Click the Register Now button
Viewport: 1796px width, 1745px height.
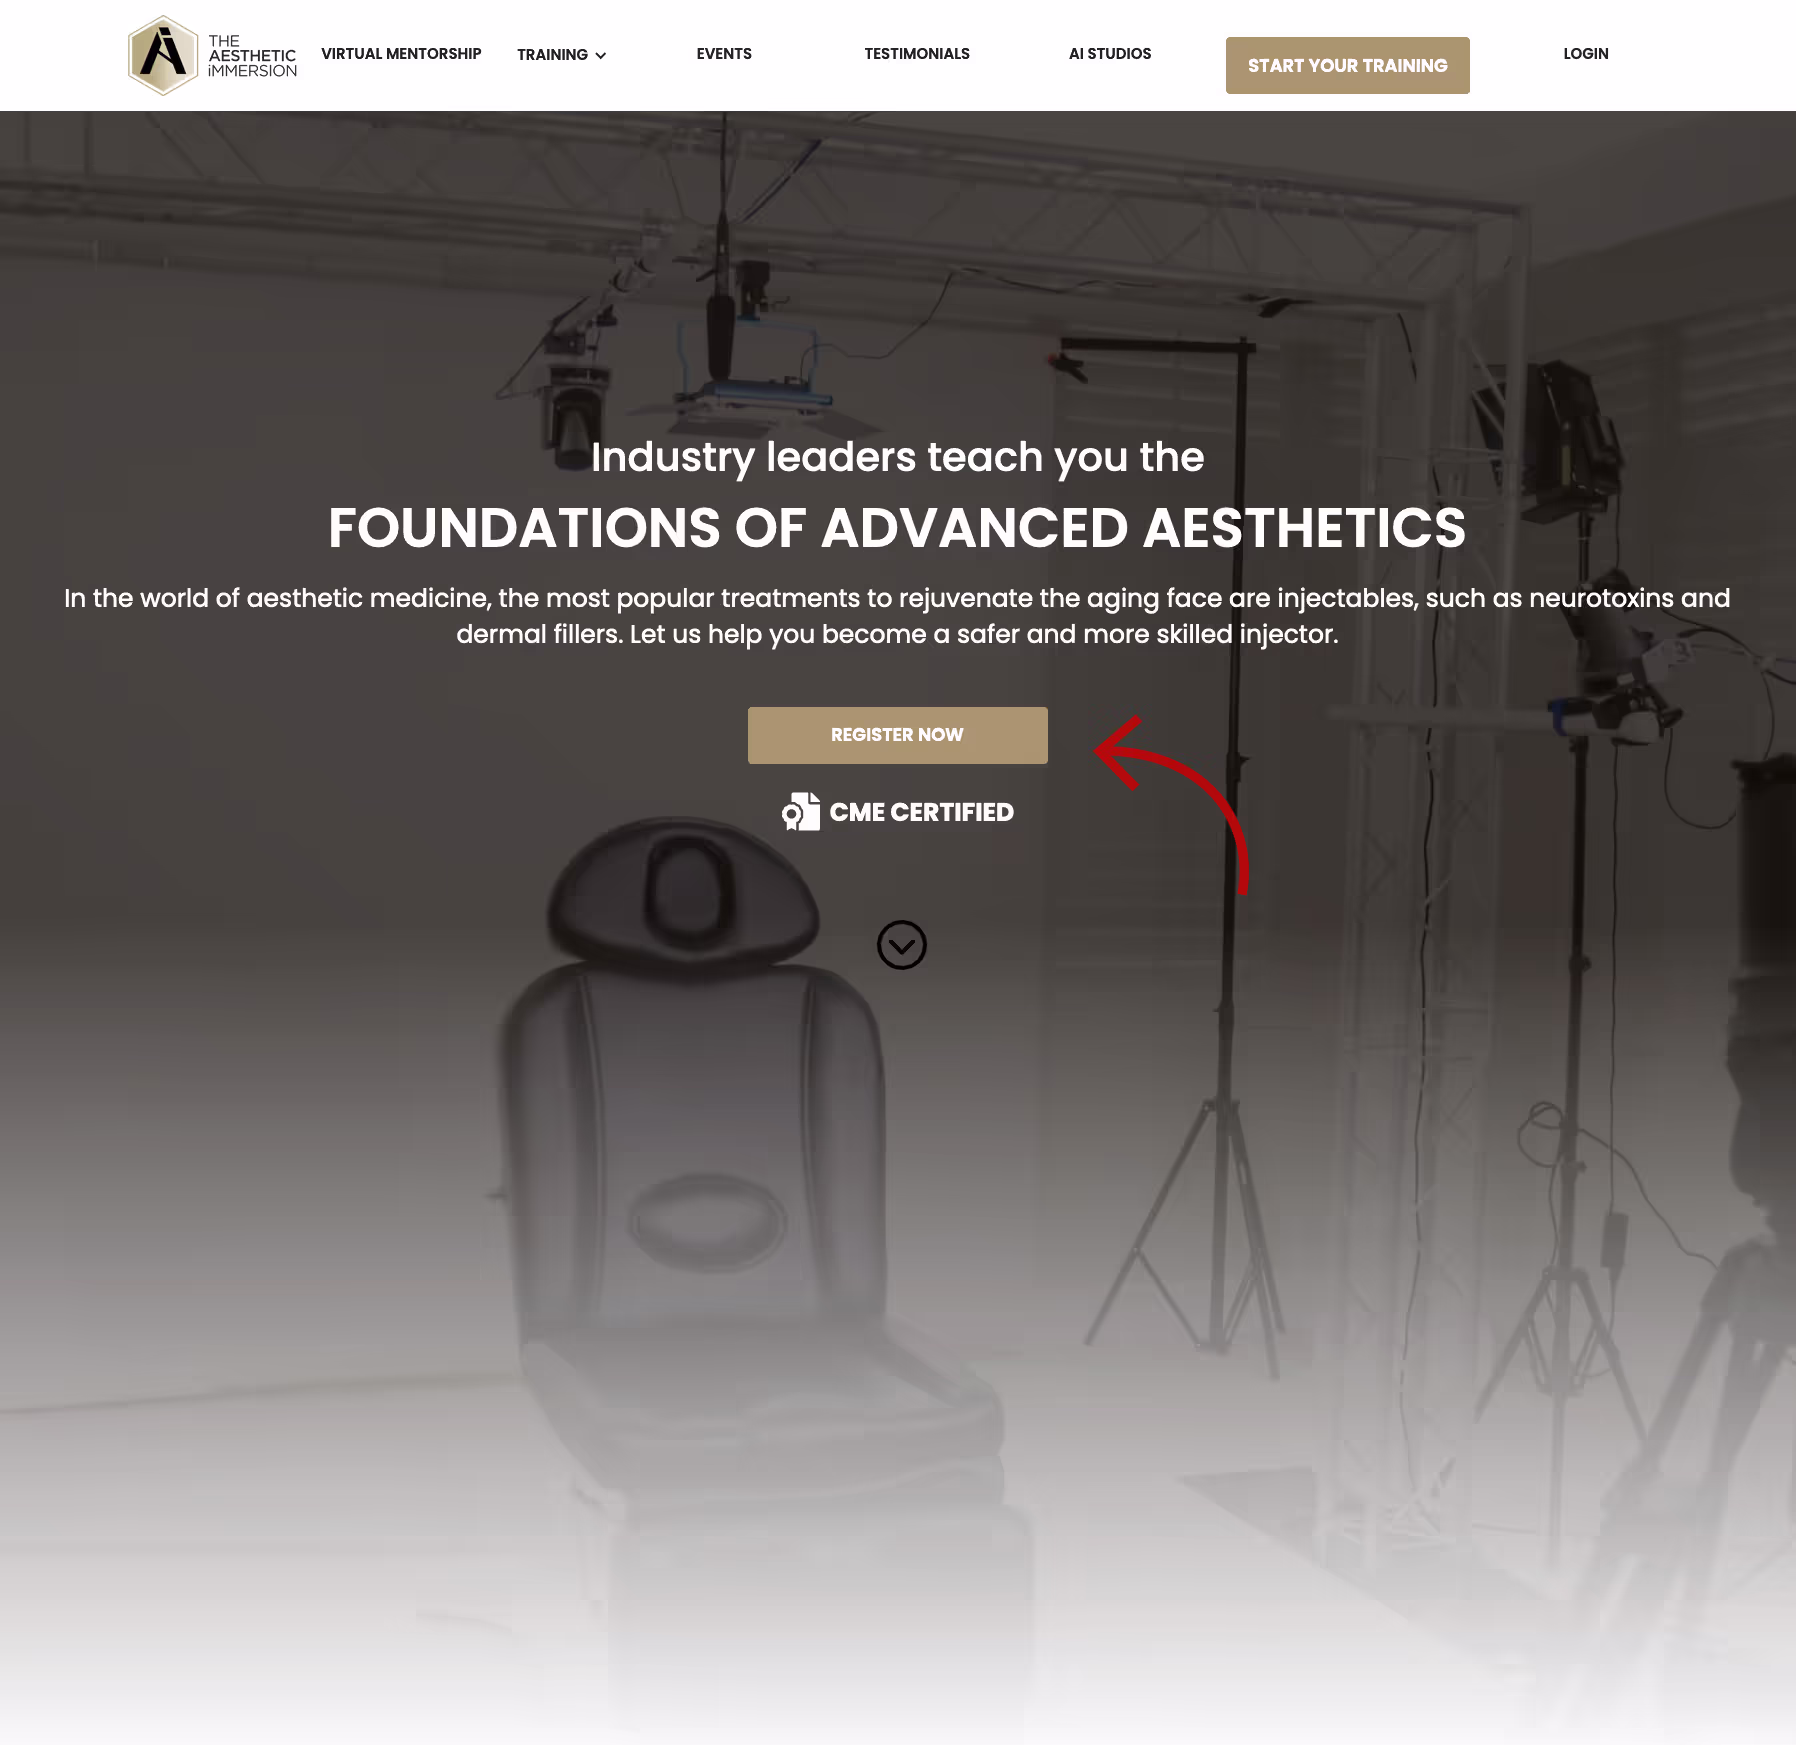click(x=898, y=736)
